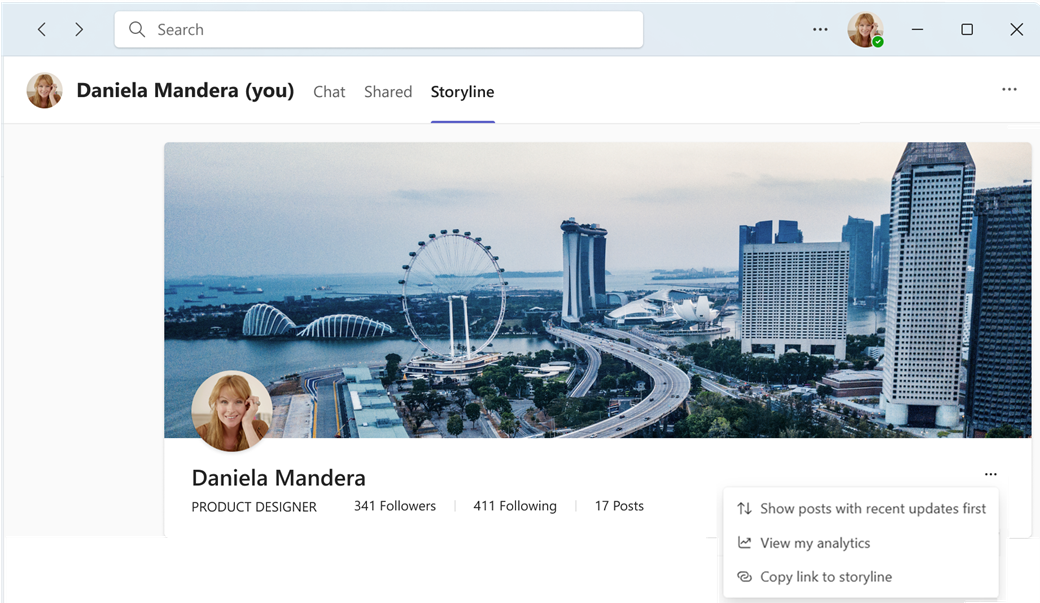Click the 17 Posts count
The height and width of the screenshot is (603, 1040).
click(x=619, y=506)
